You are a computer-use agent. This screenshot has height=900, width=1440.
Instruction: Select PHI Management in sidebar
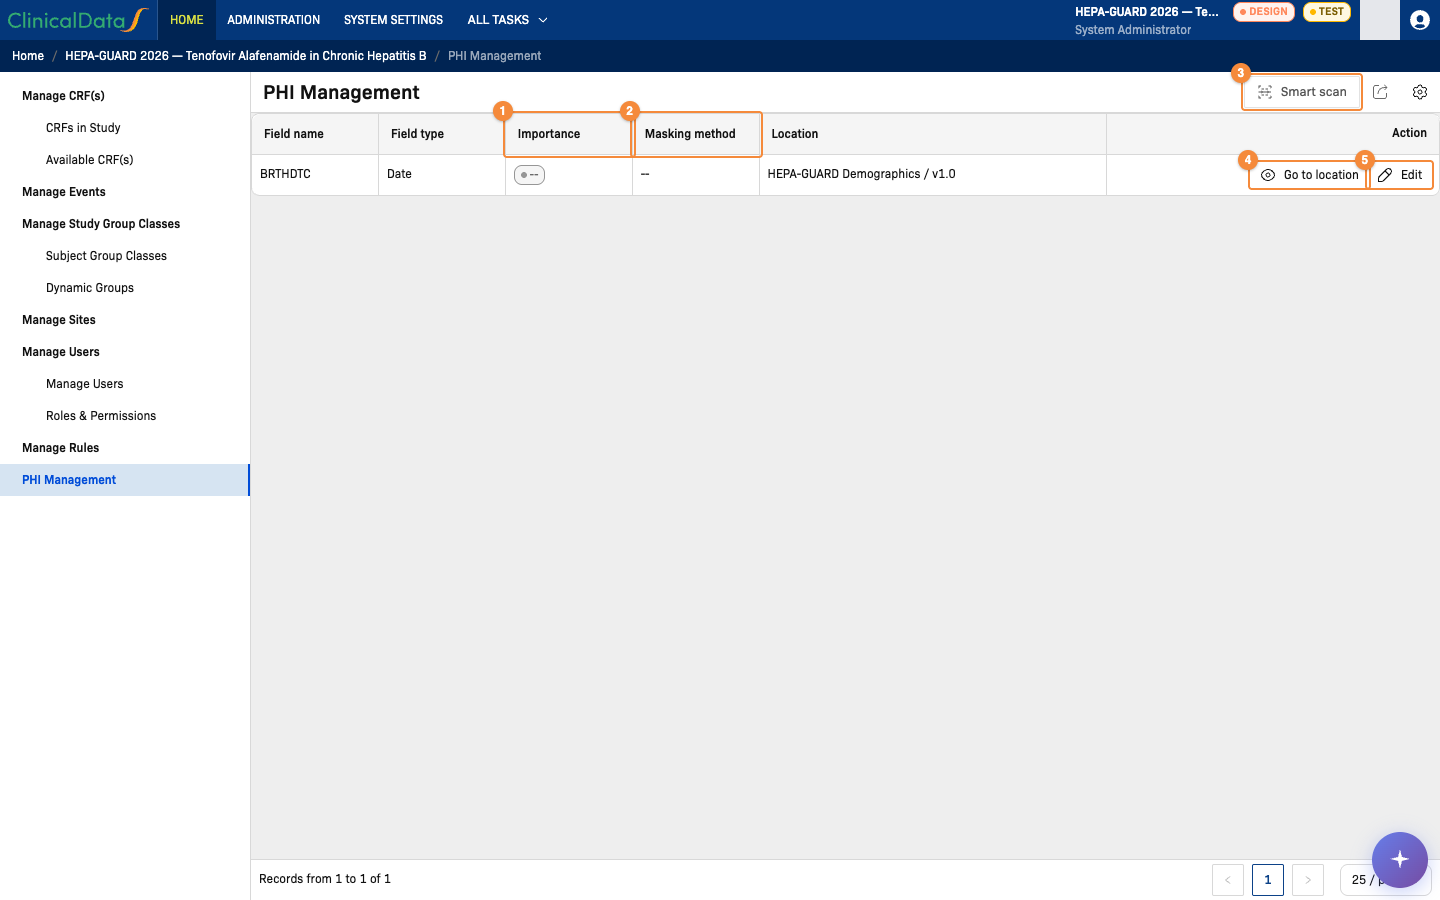pos(125,480)
